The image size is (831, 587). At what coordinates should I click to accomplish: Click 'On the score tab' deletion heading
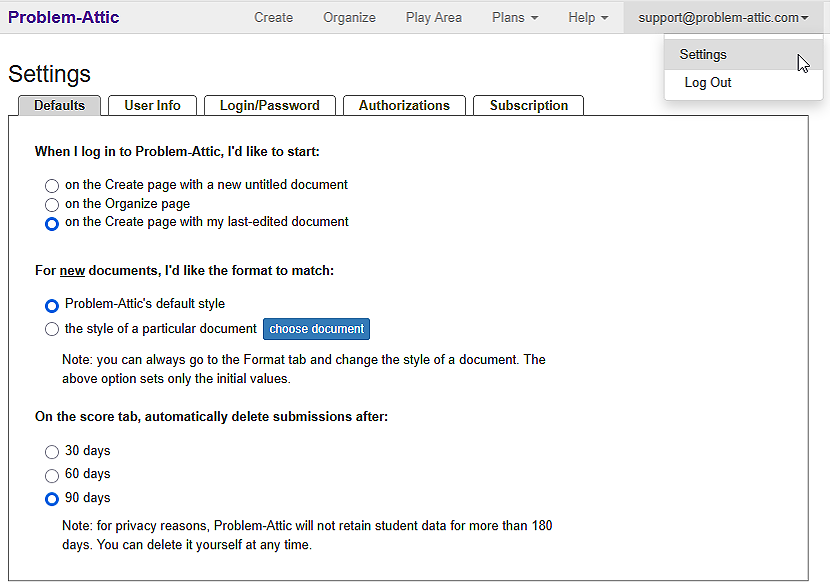coord(211,417)
